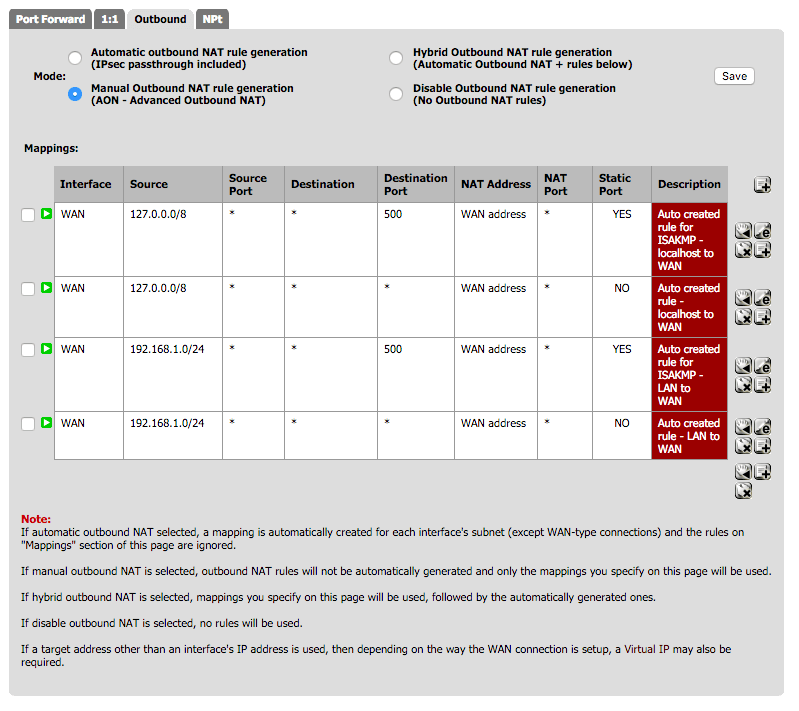Click the Destination Port column header

[416, 185]
